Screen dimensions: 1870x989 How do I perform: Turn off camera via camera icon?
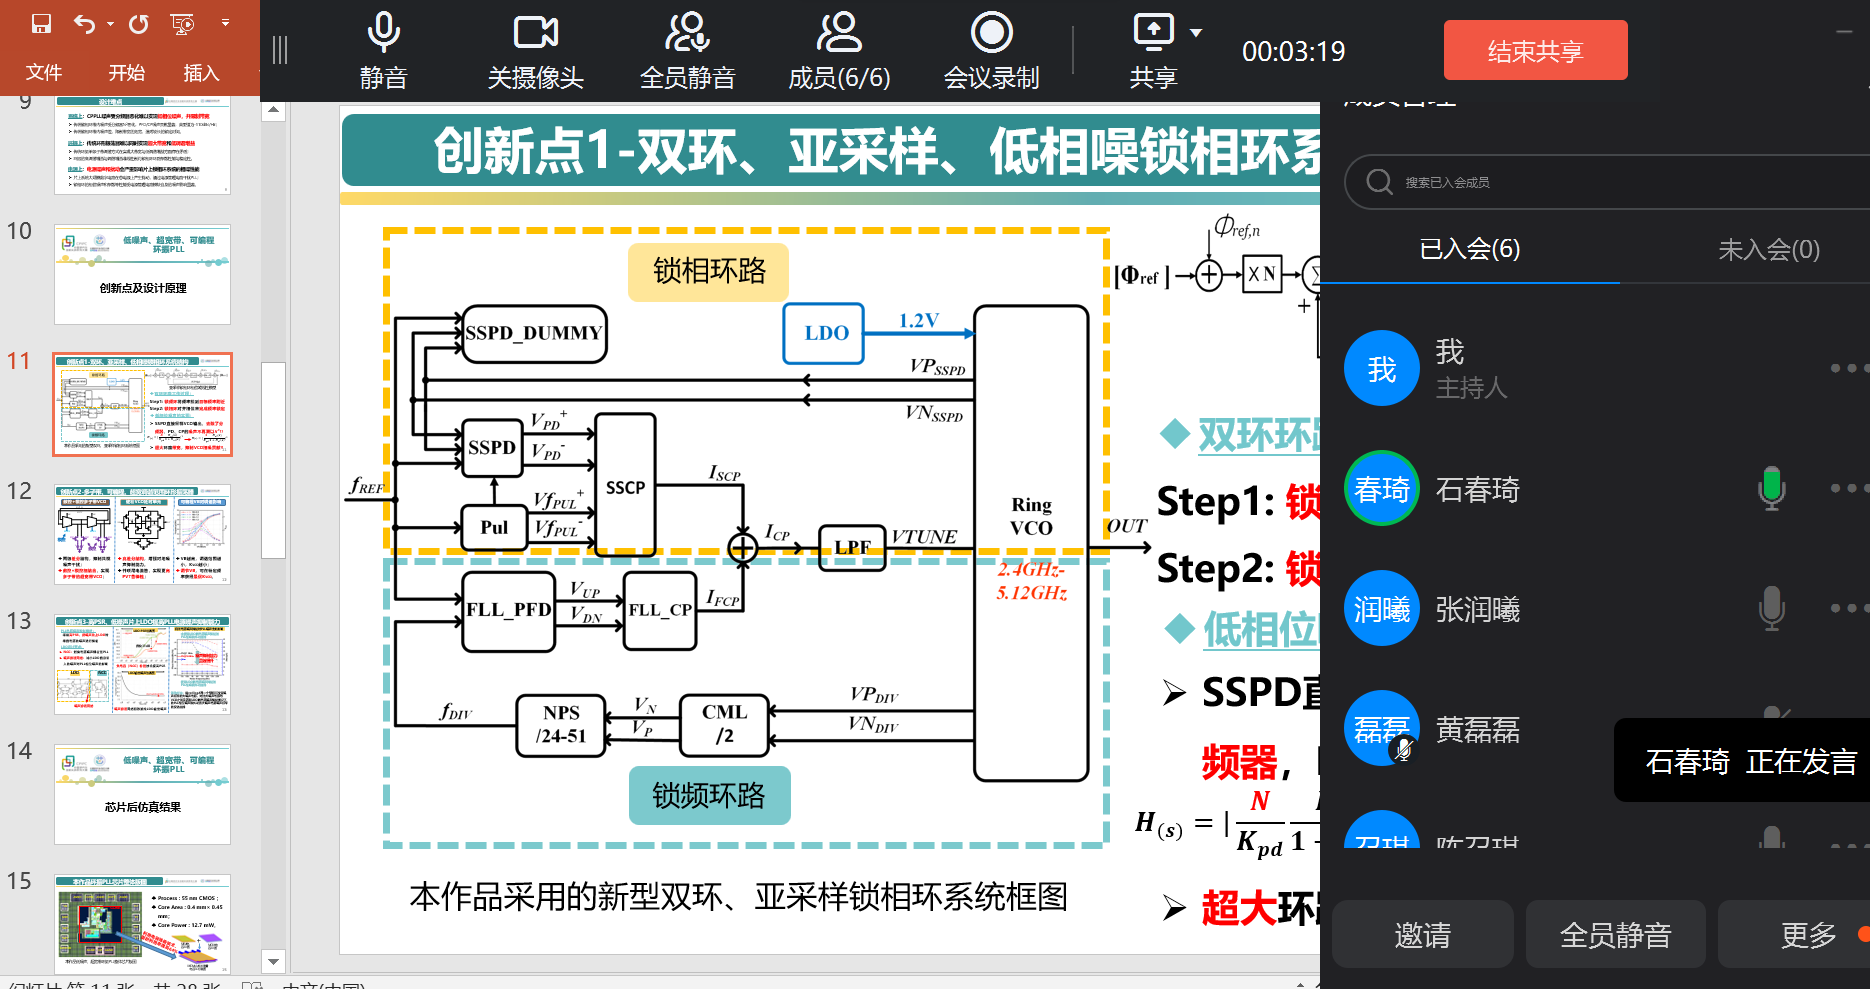(x=535, y=34)
